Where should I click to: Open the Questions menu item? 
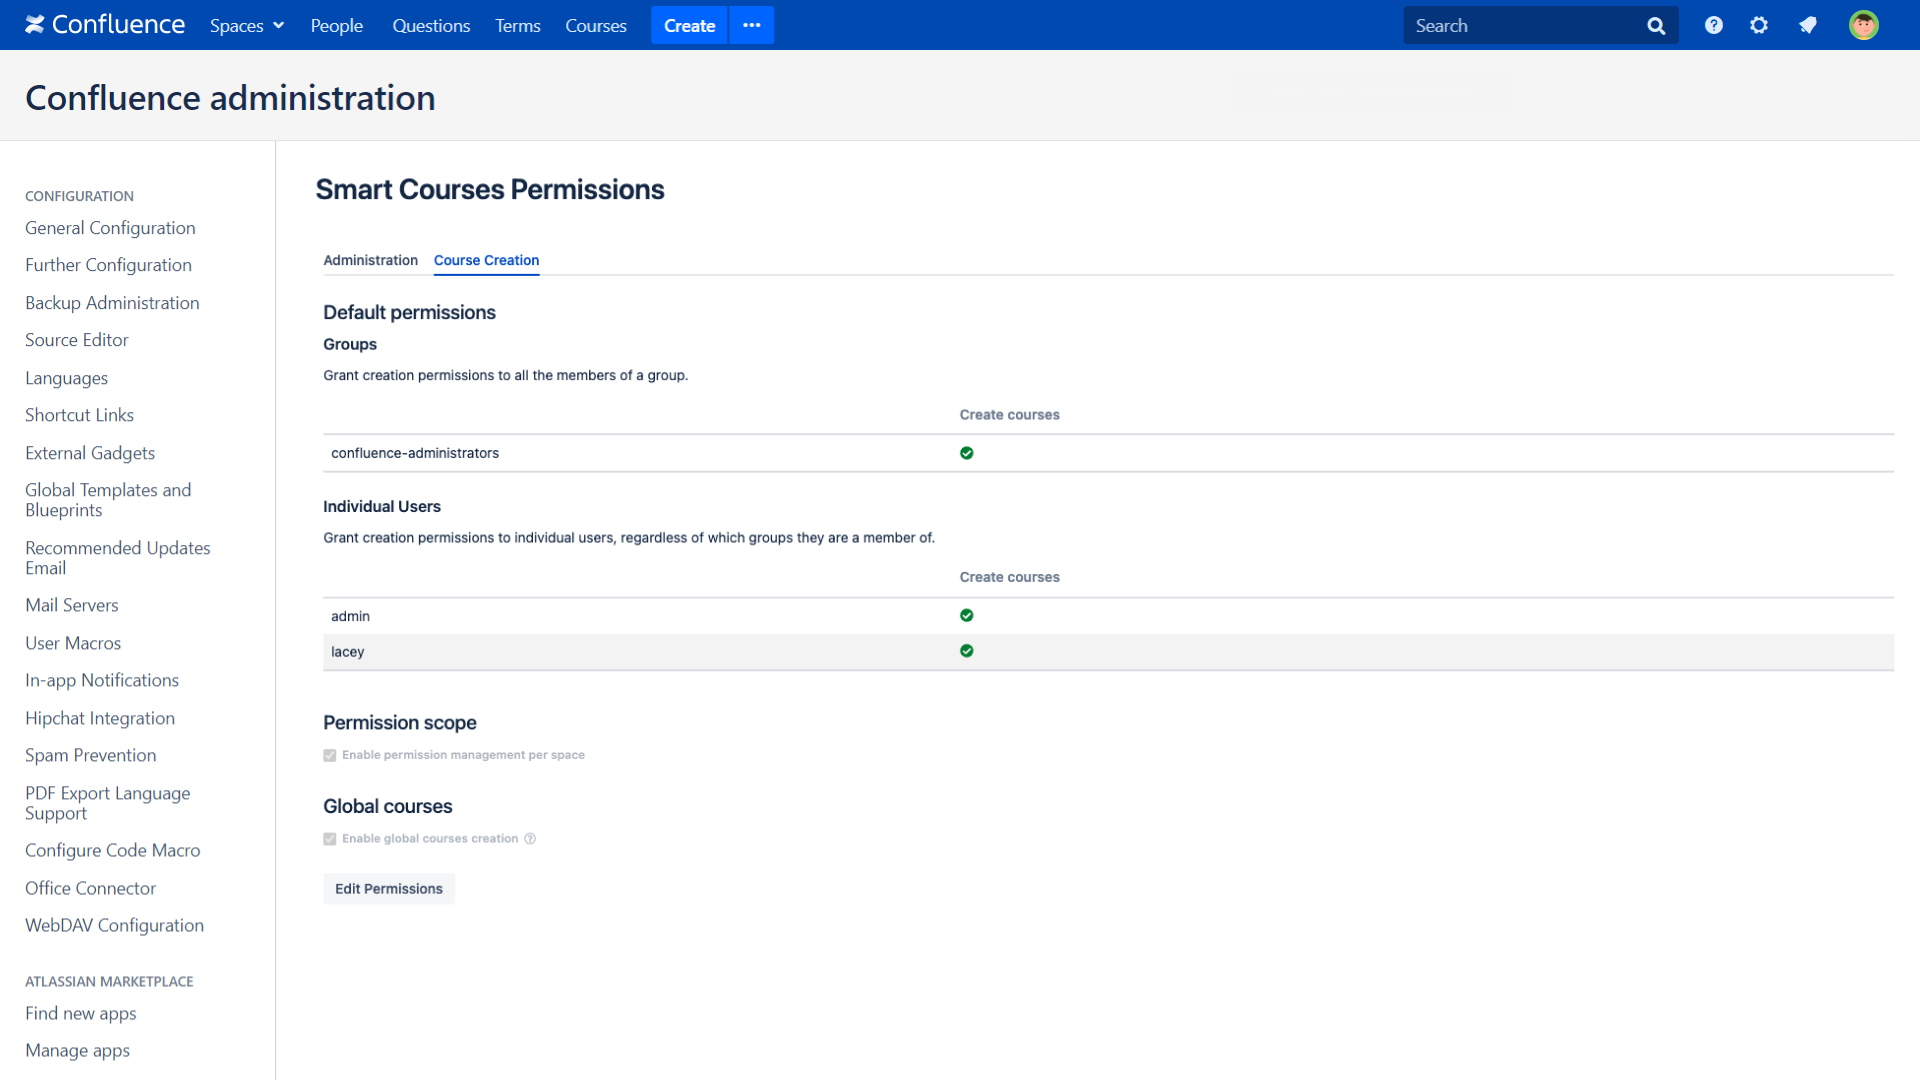click(x=431, y=26)
